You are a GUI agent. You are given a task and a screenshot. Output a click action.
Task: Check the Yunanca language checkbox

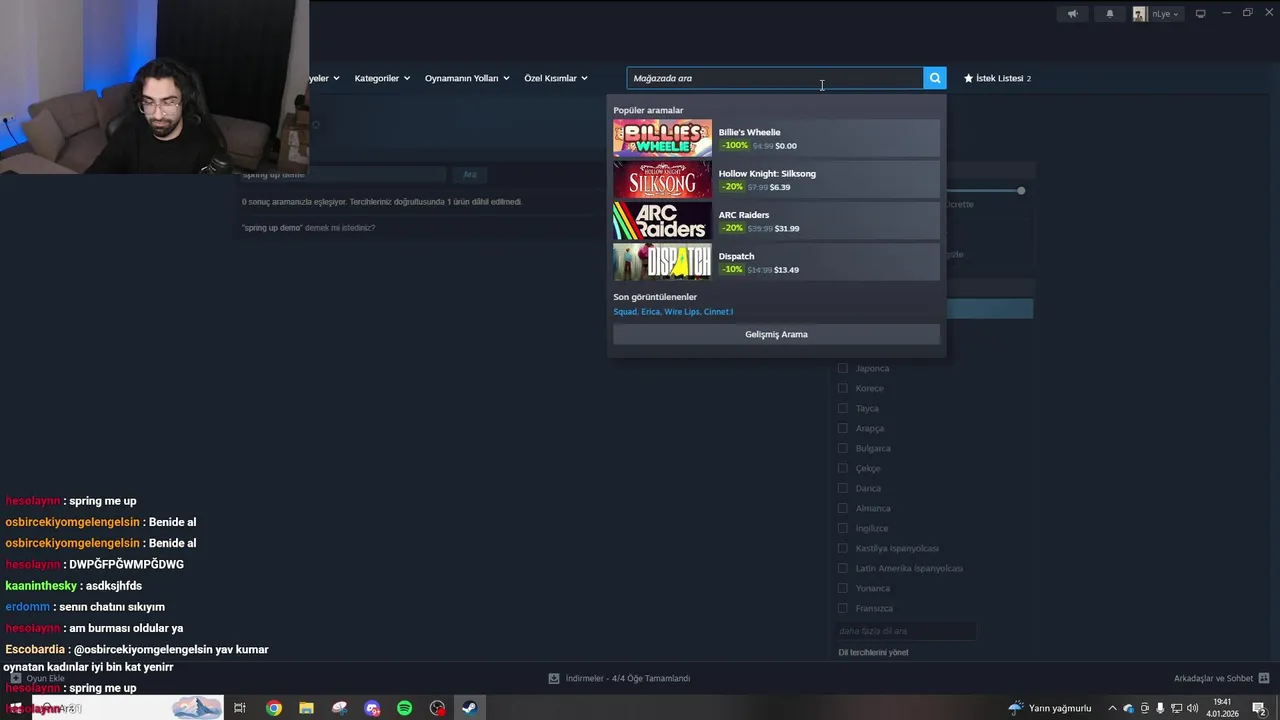pyautogui.click(x=842, y=588)
